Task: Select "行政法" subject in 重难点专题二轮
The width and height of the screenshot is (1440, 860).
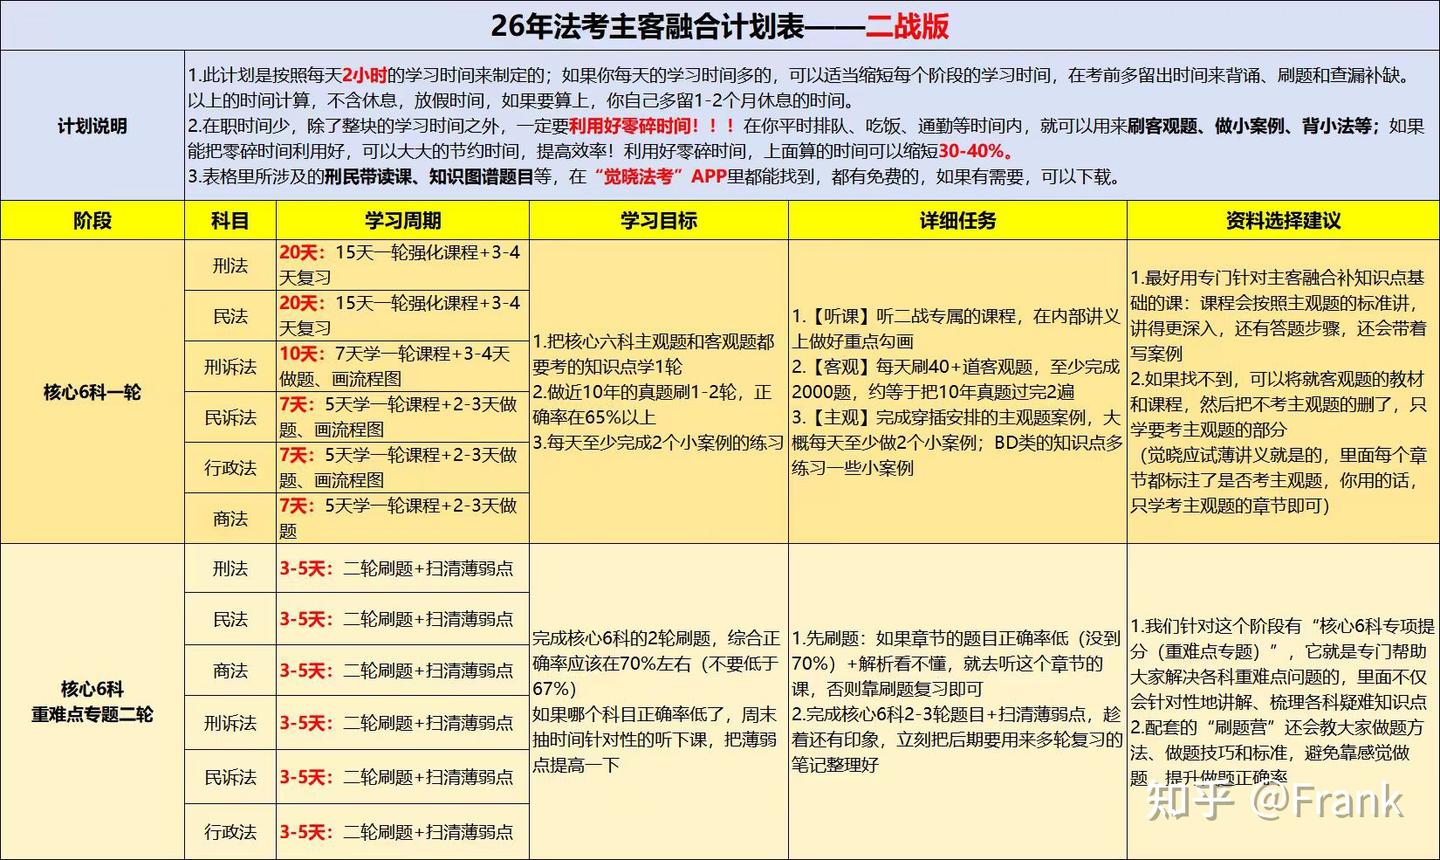Action: point(230,831)
